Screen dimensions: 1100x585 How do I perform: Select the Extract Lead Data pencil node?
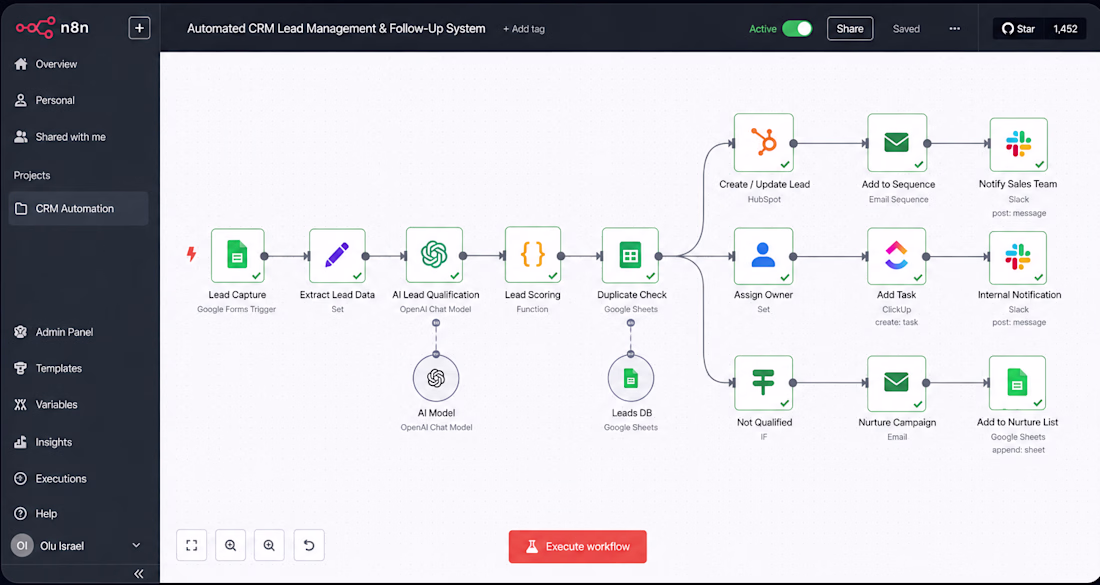point(337,255)
